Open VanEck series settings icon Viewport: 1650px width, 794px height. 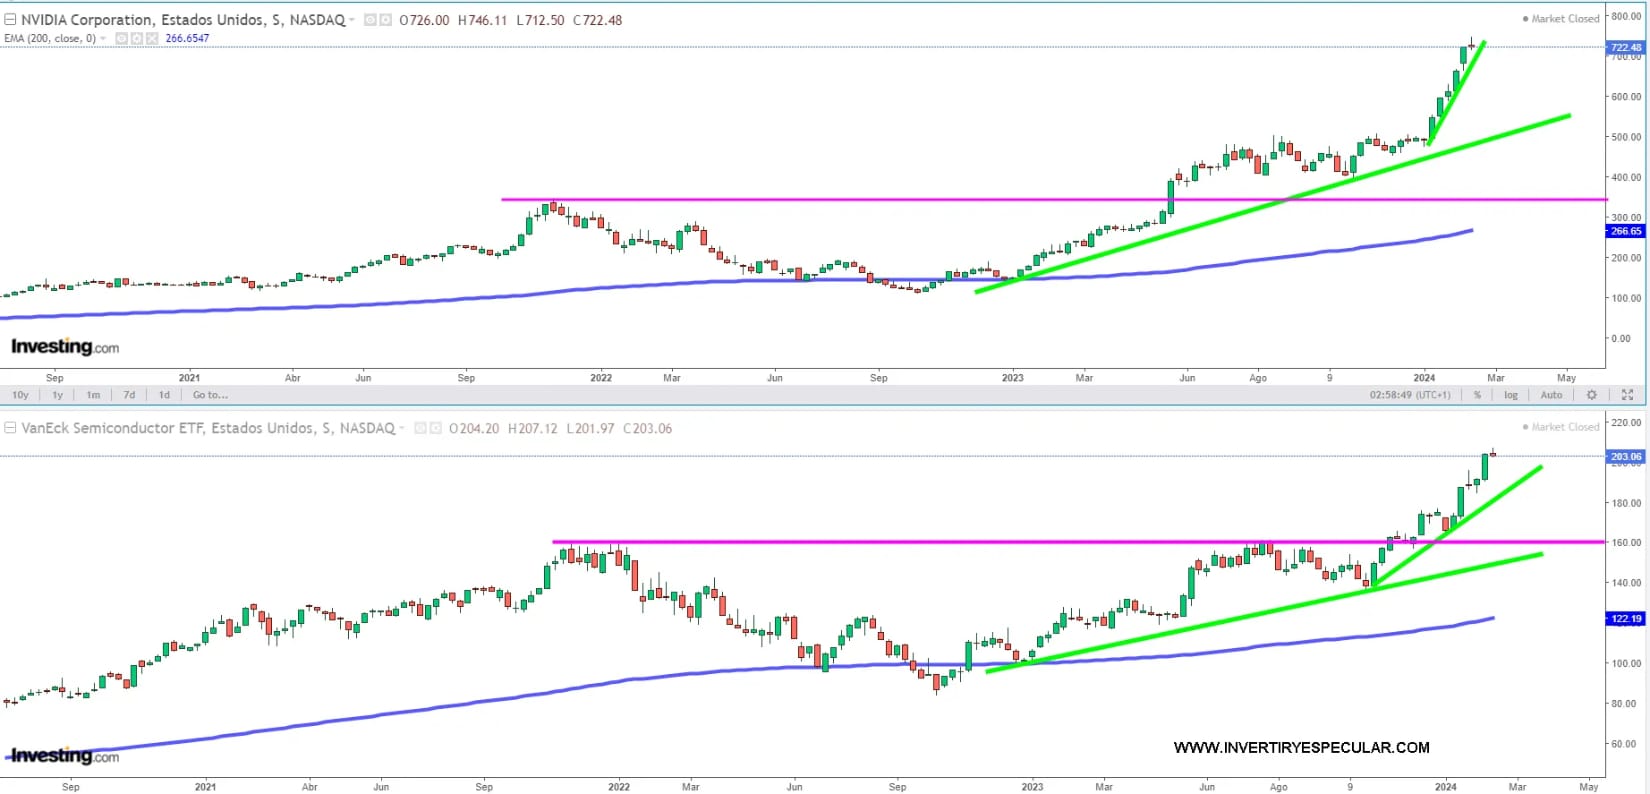[435, 428]
